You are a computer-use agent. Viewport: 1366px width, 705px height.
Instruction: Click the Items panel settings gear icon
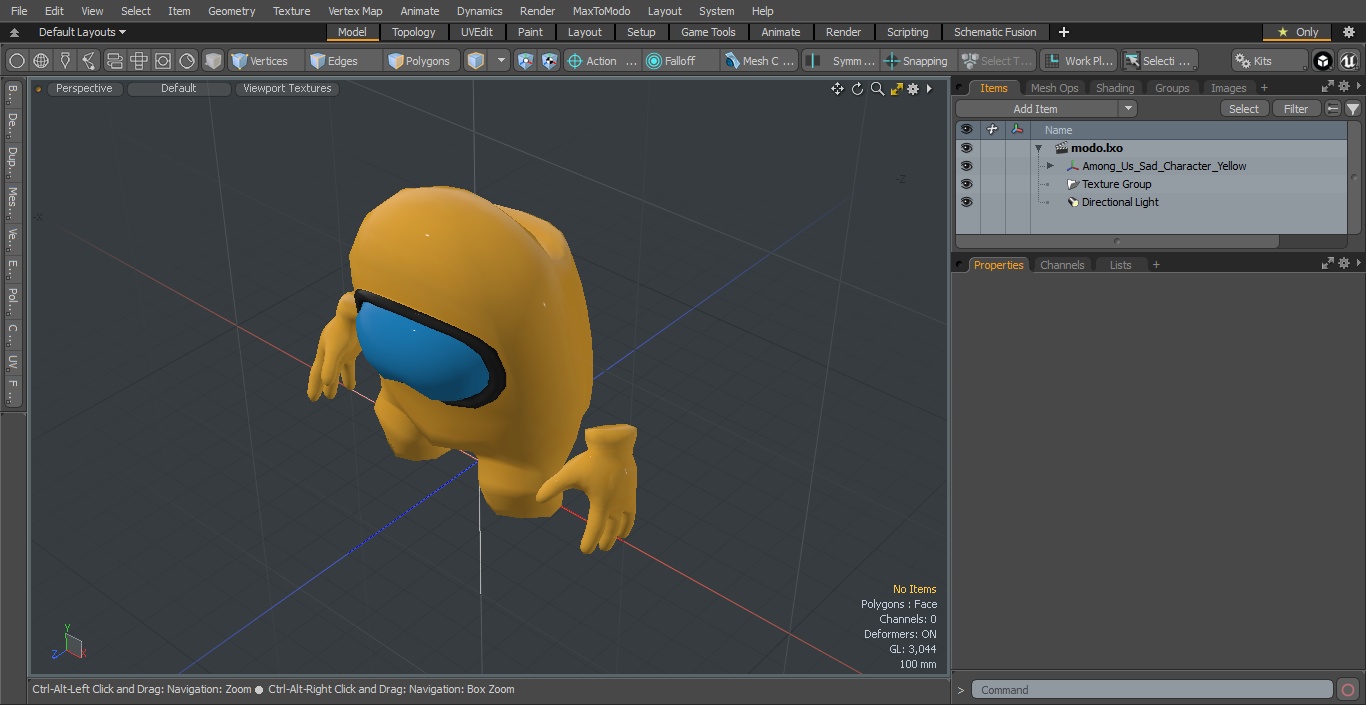1344,87
